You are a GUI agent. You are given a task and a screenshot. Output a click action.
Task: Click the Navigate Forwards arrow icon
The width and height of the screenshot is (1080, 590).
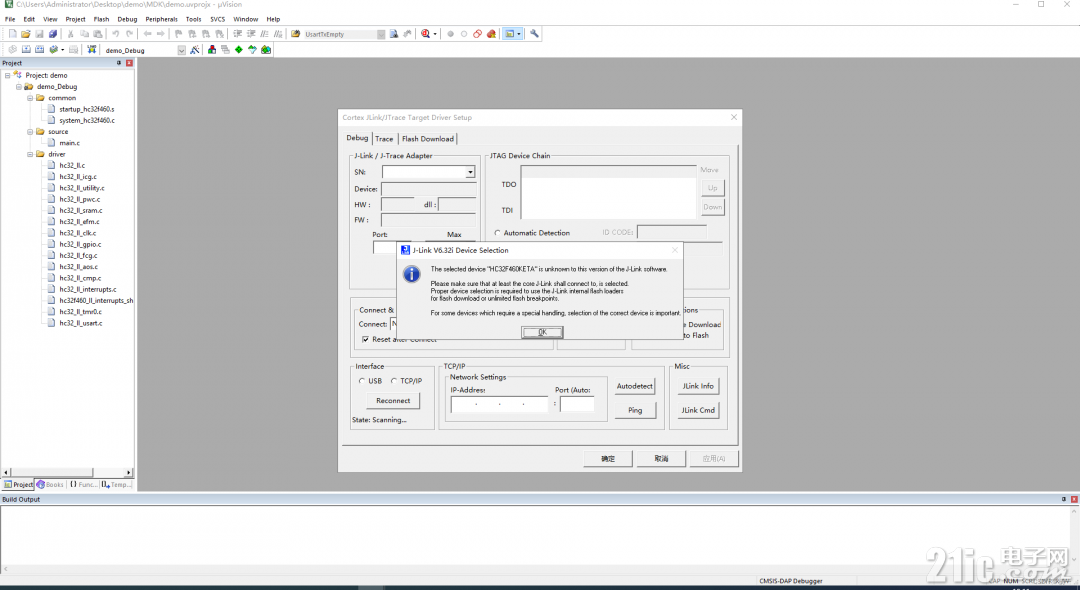point(160,34)
